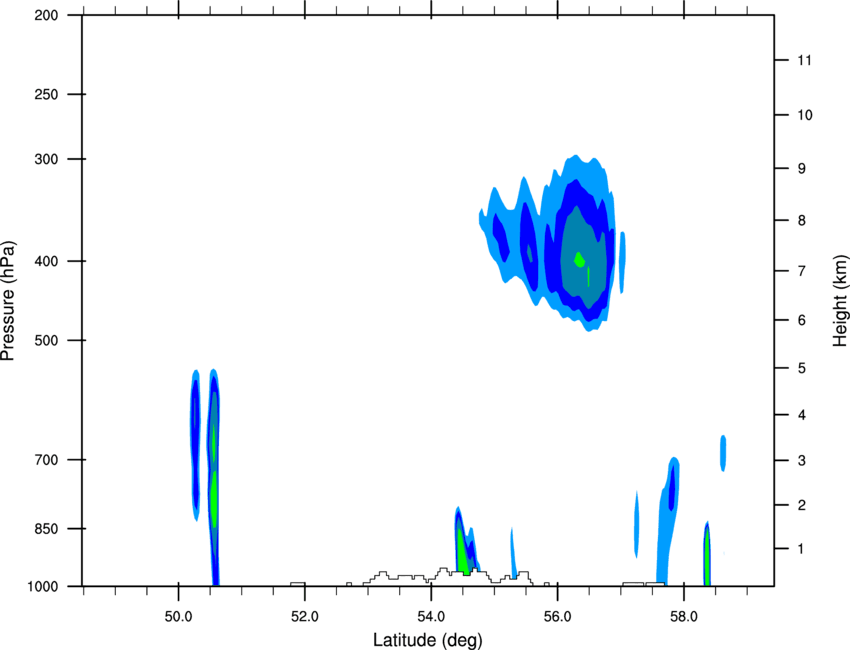Click the green core of the upper-level plume
Image resolution: width=850 pixels, height=650 pixels.
579,260
